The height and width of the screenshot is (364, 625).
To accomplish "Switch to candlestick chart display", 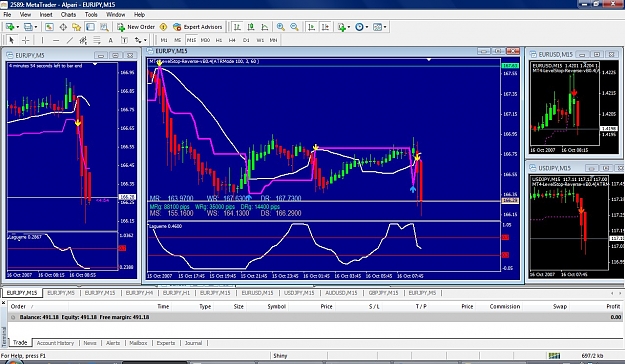I will tap(251, 27).
